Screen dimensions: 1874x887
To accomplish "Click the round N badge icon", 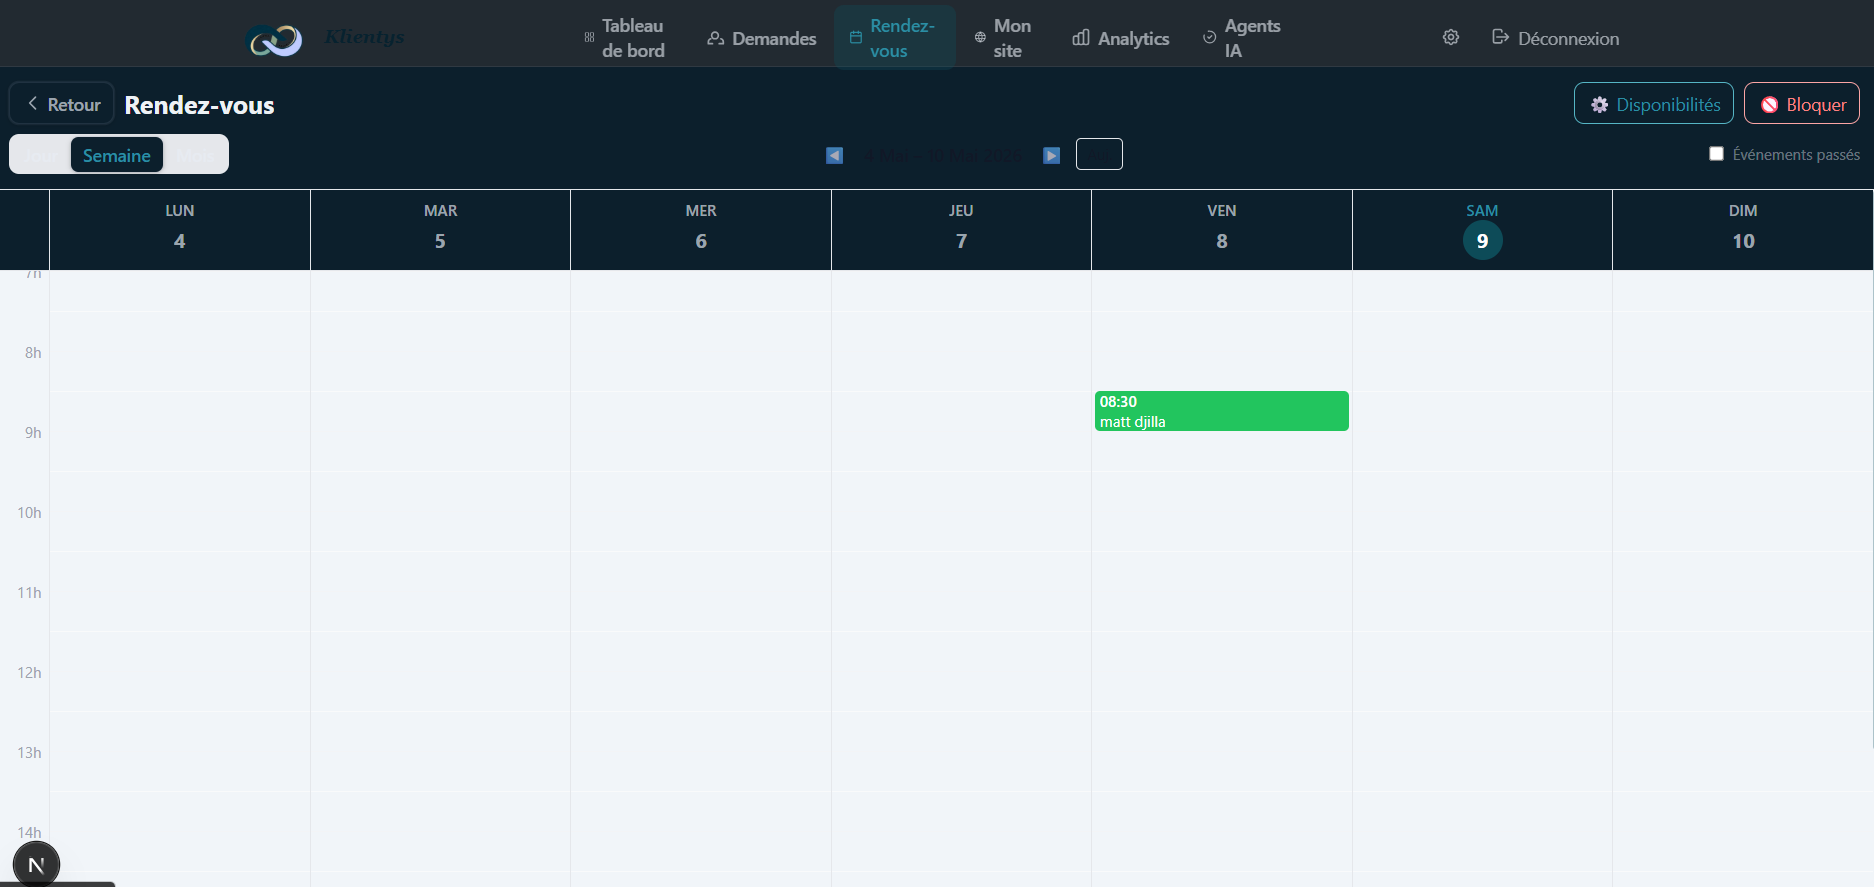I will click(x=36, y=865).
